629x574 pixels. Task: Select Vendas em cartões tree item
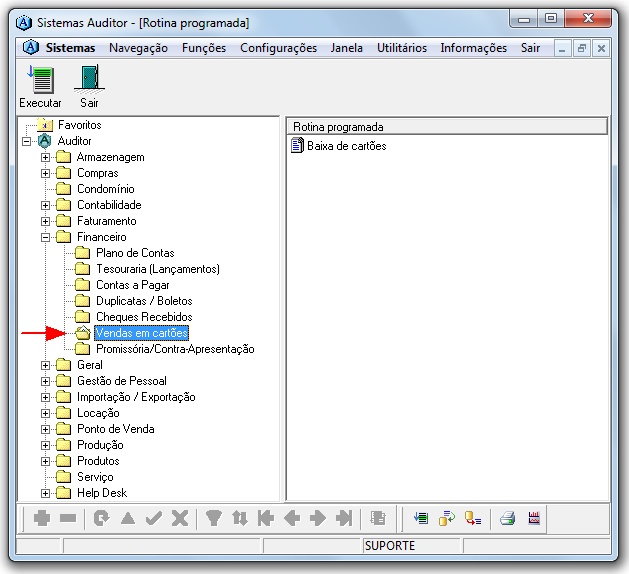(141, 333)
